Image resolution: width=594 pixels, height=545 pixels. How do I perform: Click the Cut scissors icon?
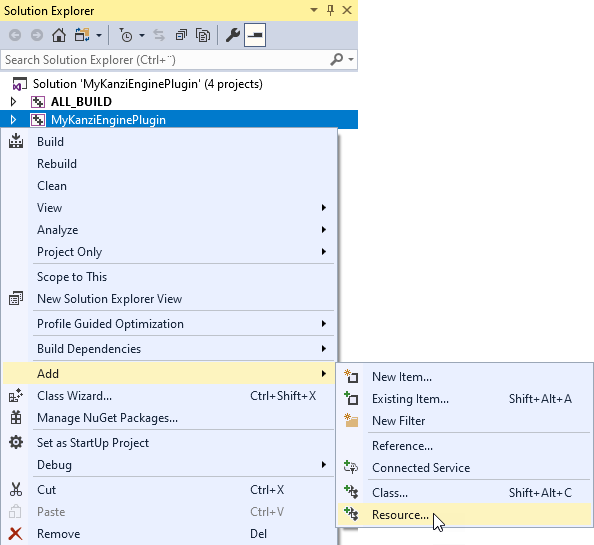click(16, 489)
